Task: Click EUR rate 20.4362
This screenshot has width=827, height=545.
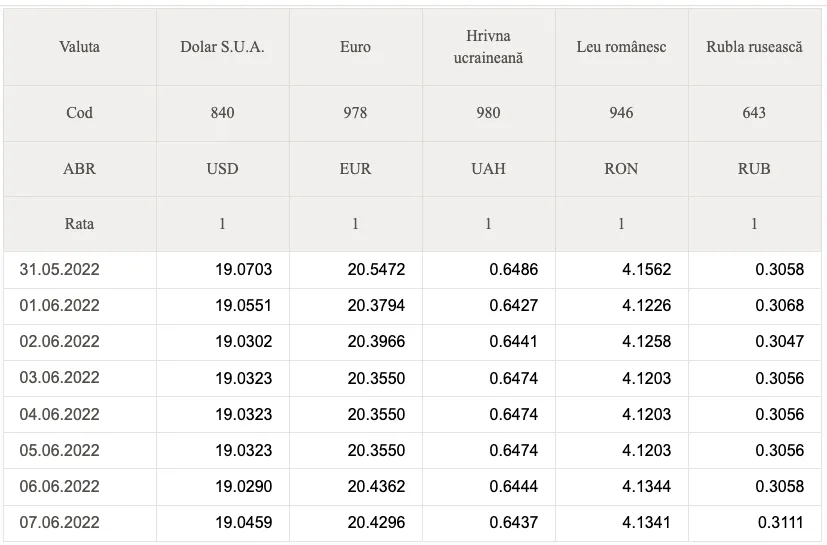Action: pos(376,486)
